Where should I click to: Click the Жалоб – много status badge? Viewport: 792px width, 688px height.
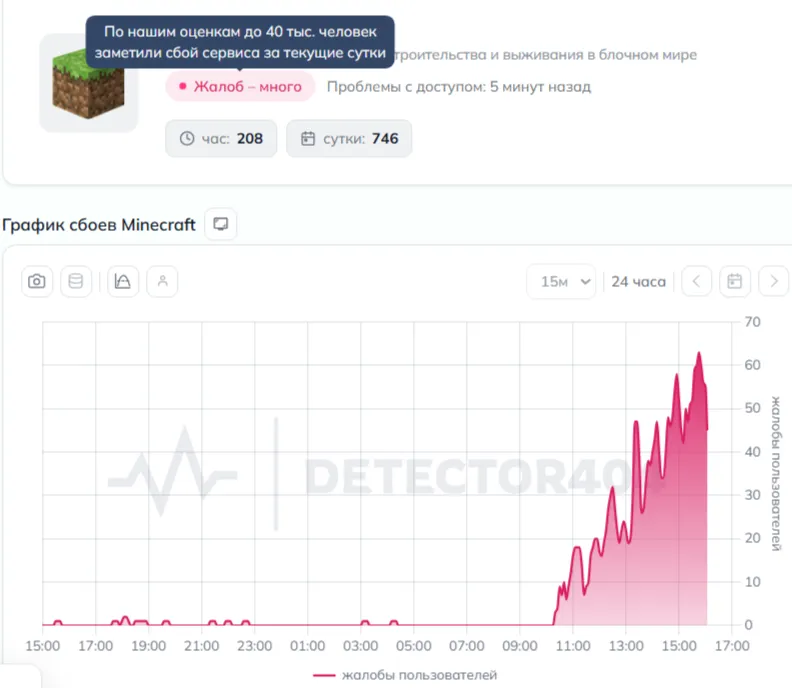point(240,86)
